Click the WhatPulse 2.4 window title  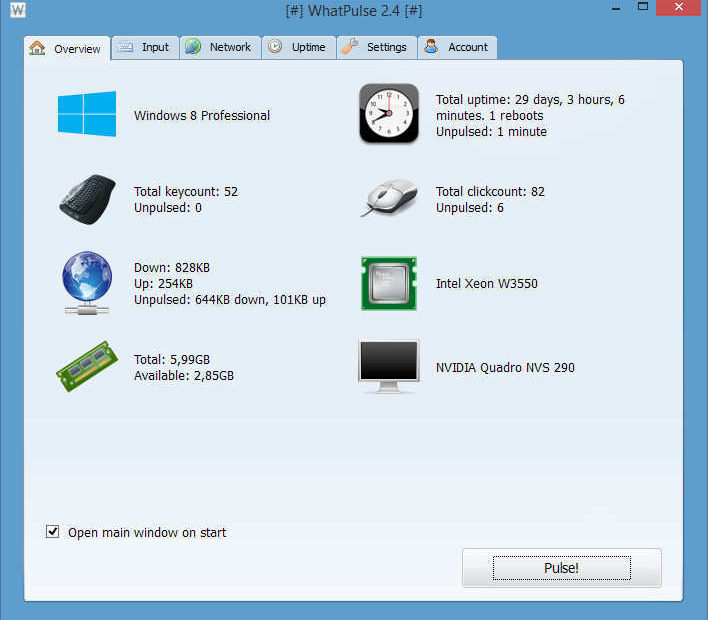(354, 10)
